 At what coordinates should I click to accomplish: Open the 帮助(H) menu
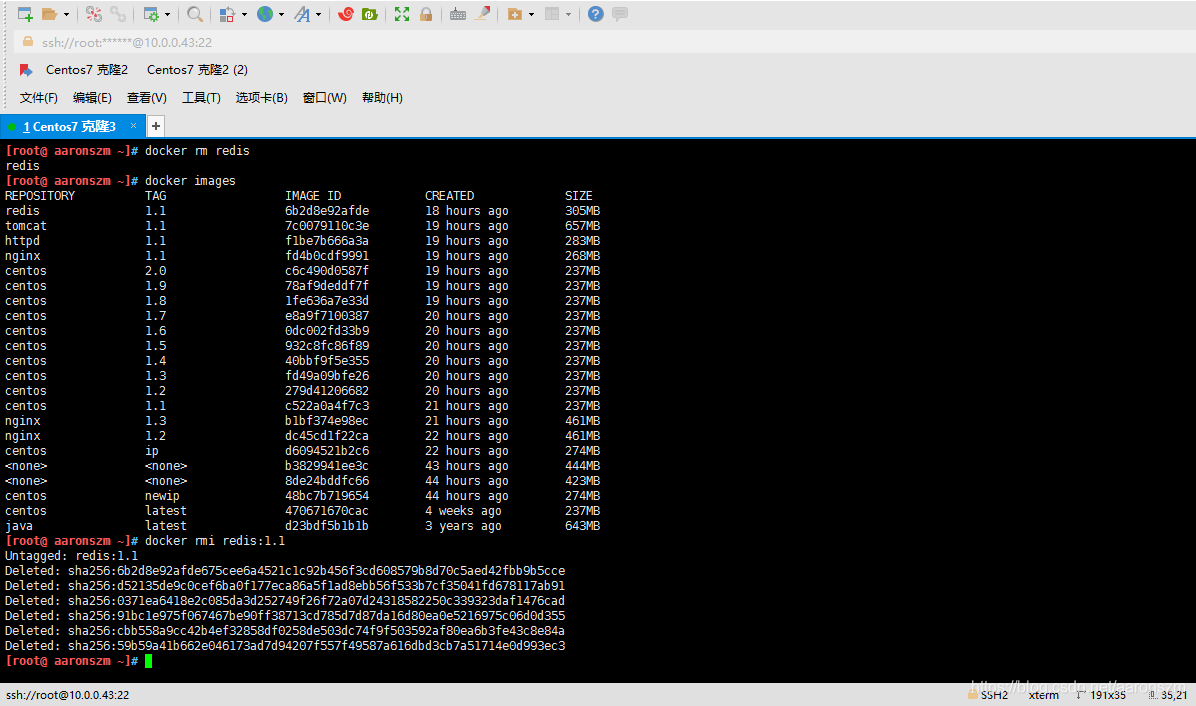[x=382, y=98]
